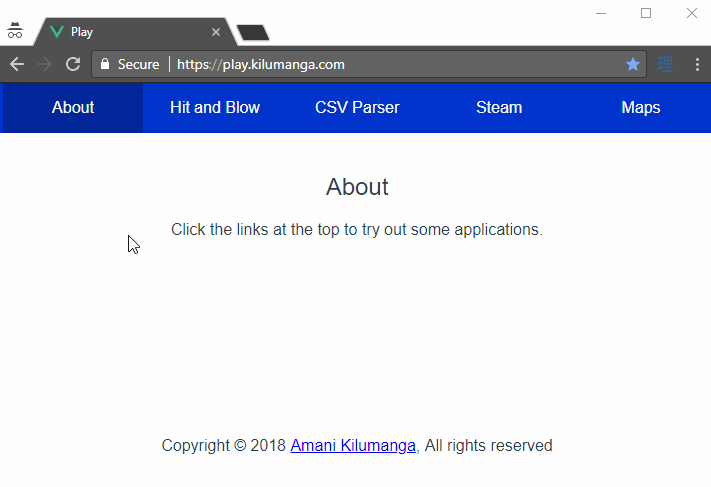Image resolution: width=711 pixels, height=487 pixels.
Task: Open the blue kanji extension icon
Action: (665, 64)
